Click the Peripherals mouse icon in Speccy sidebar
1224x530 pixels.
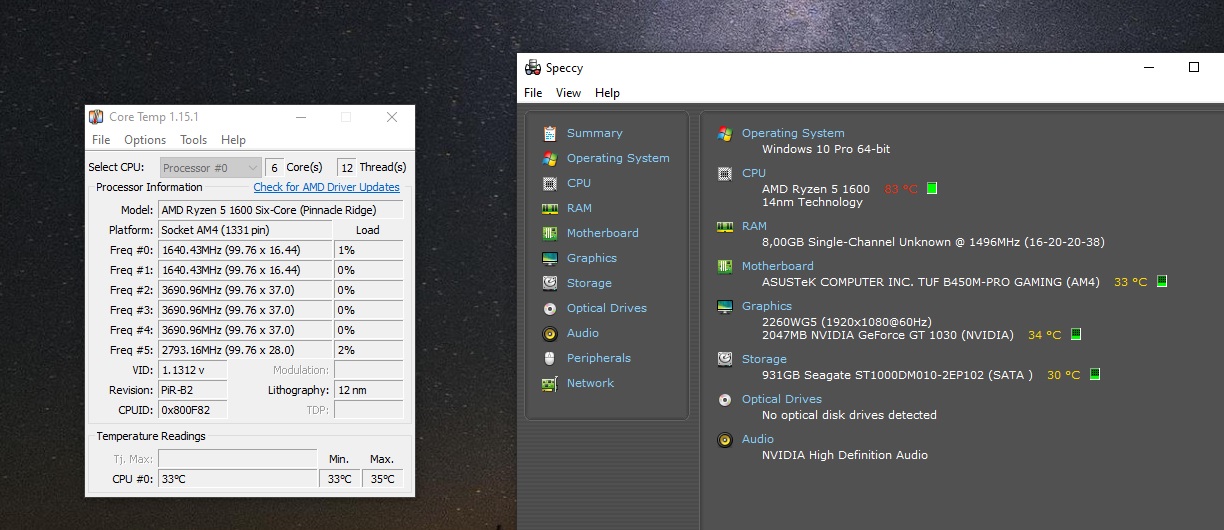[x=549, y=358]
